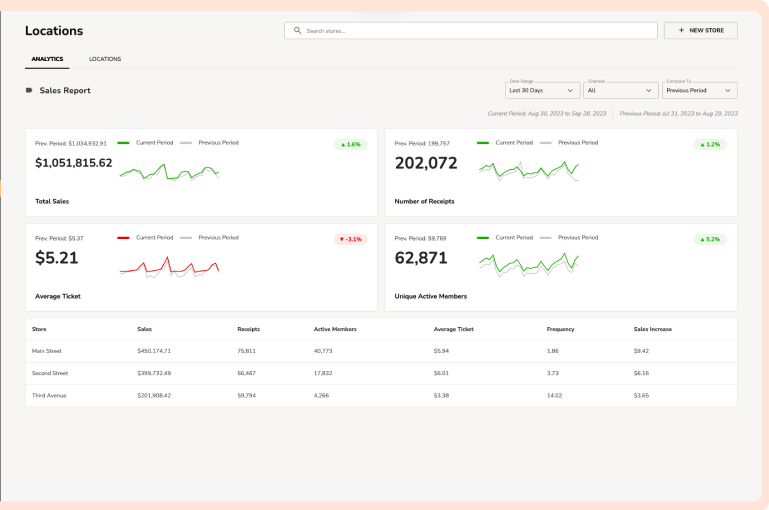This screenshot has width=769, height=510.
Task: Click the 75,811 receipts value
Action: pos(247,351)
